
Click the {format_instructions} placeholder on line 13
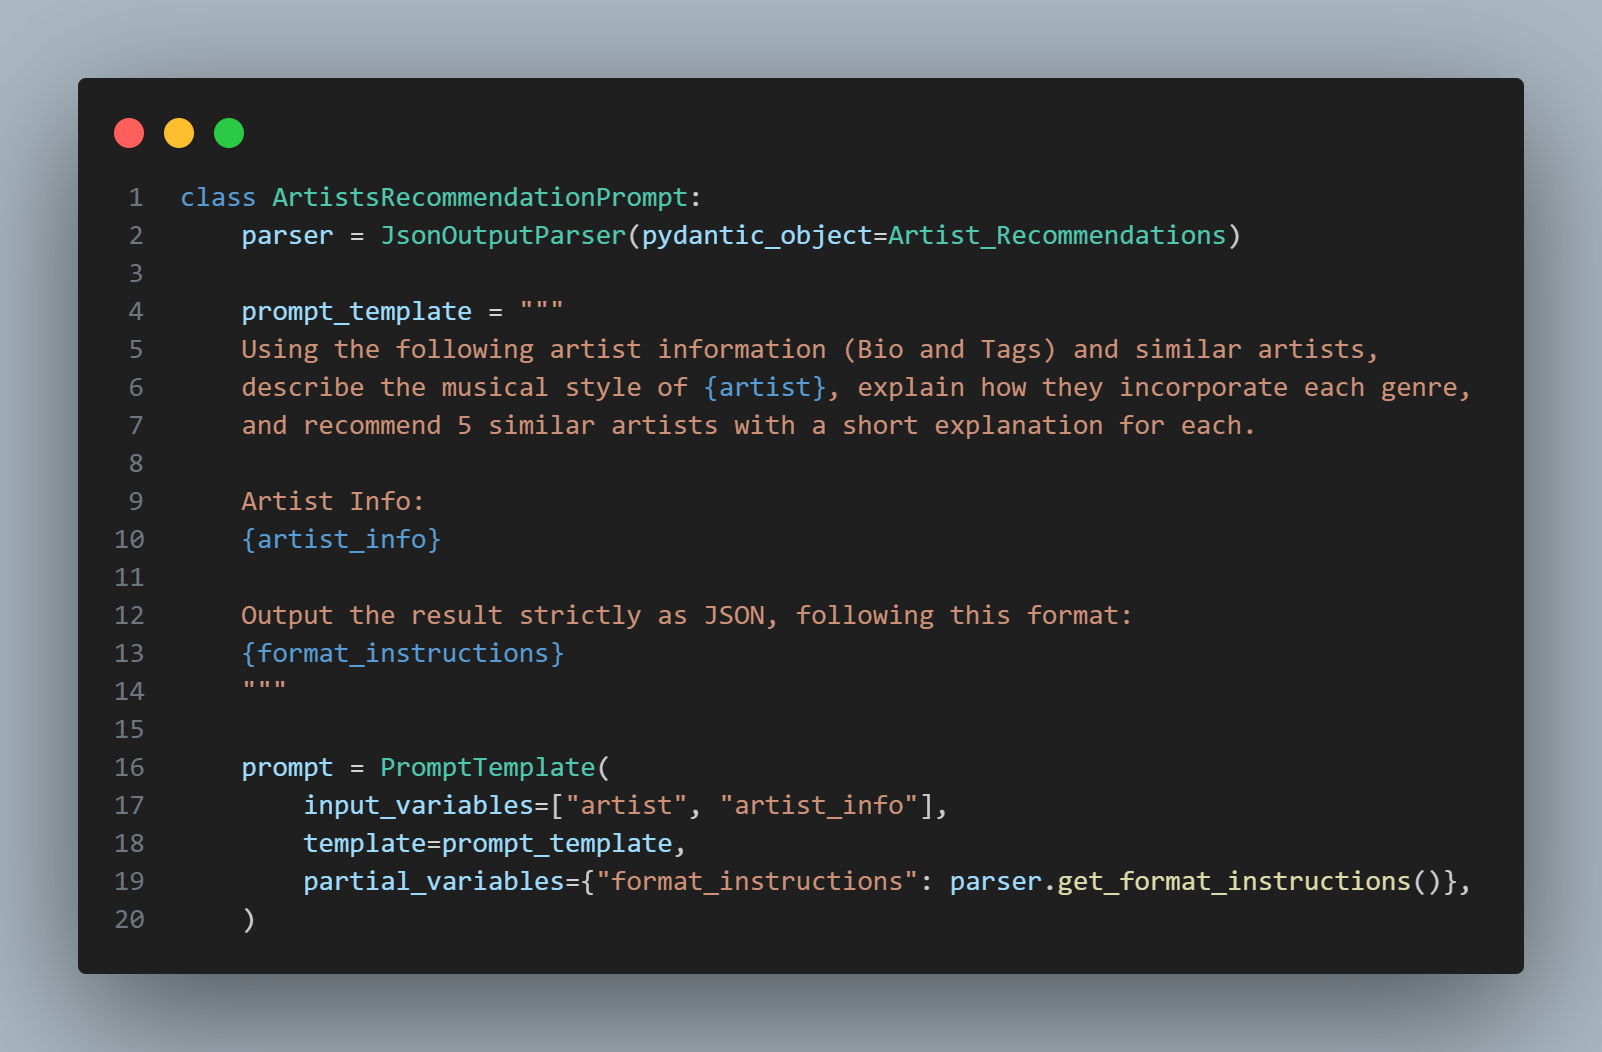(x=403, y=653)
